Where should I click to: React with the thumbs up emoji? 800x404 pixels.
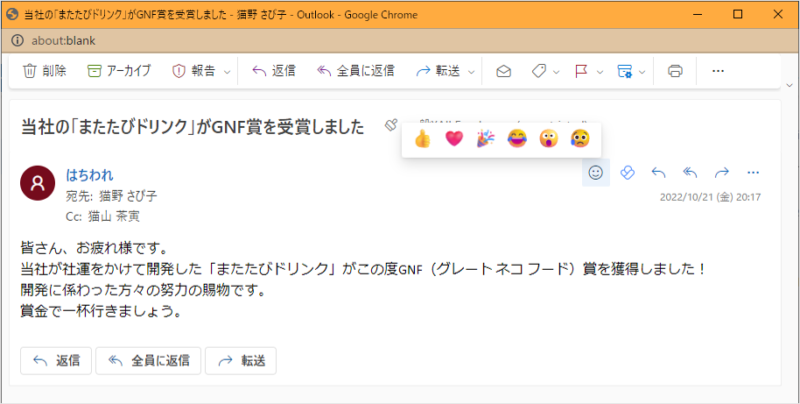pos(422,139)
